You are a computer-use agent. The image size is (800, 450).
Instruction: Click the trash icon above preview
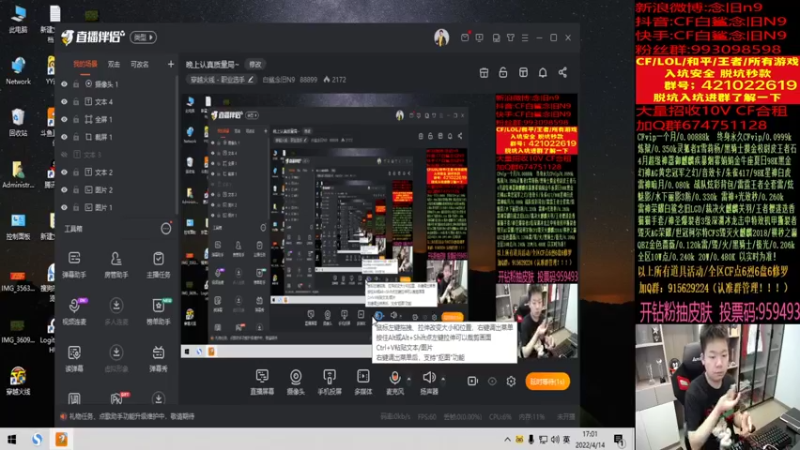[484, 73]
